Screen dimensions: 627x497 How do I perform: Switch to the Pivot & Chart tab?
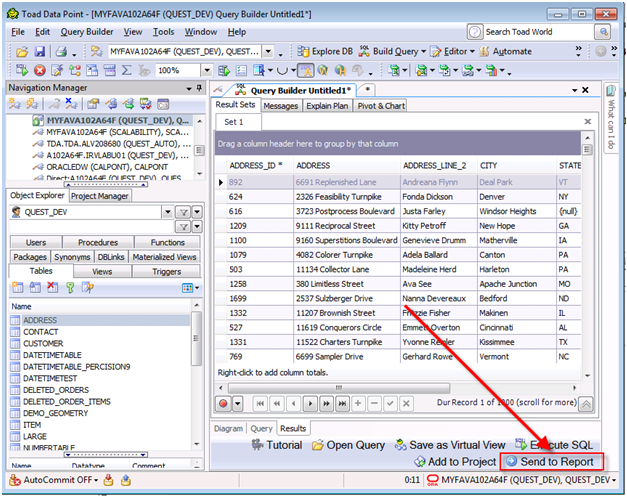[381, 106]
